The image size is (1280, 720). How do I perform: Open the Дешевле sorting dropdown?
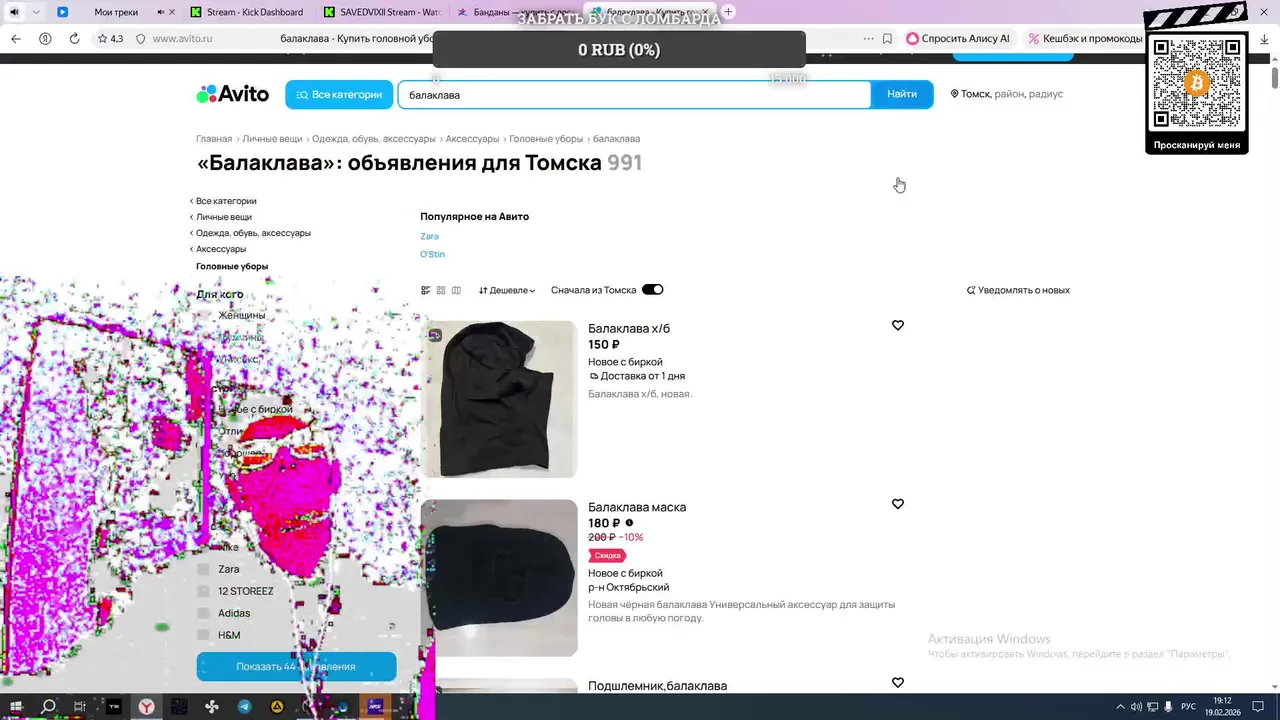(x=507, y=290)
